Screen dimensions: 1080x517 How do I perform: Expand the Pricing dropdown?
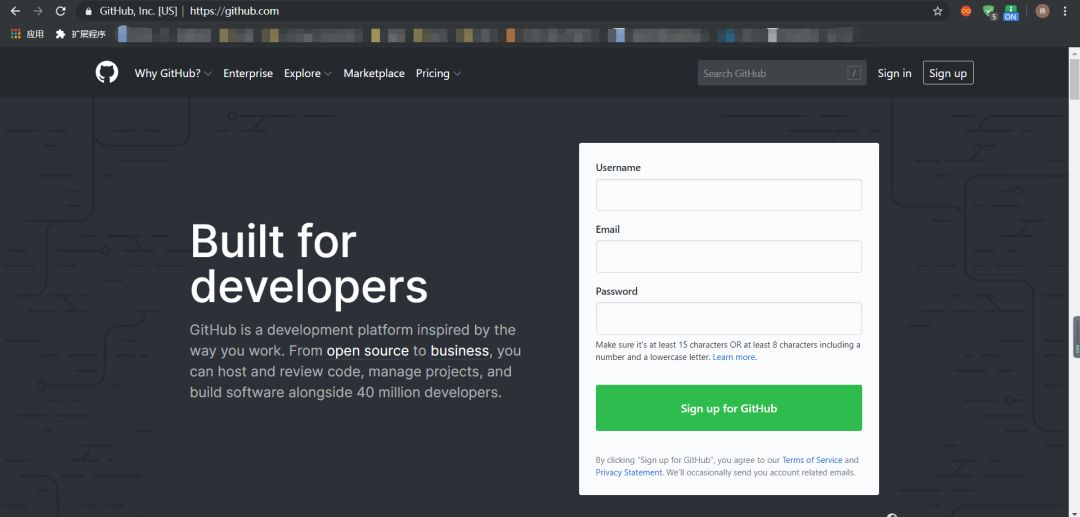438,73
